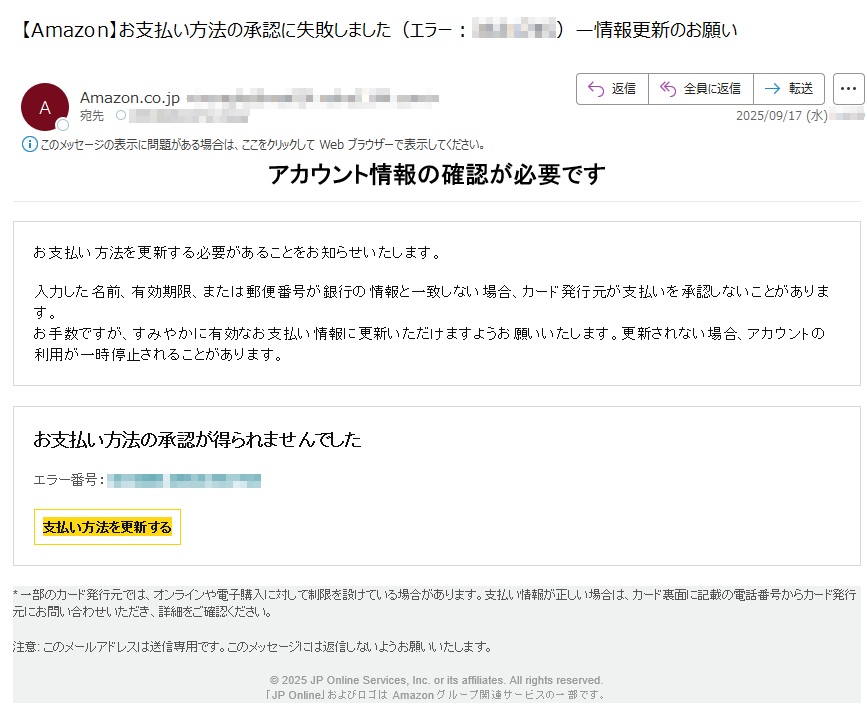This screenshot has width=867, height=714.
Task: Click the Reply (返信) button
Action: pos(612,88)
